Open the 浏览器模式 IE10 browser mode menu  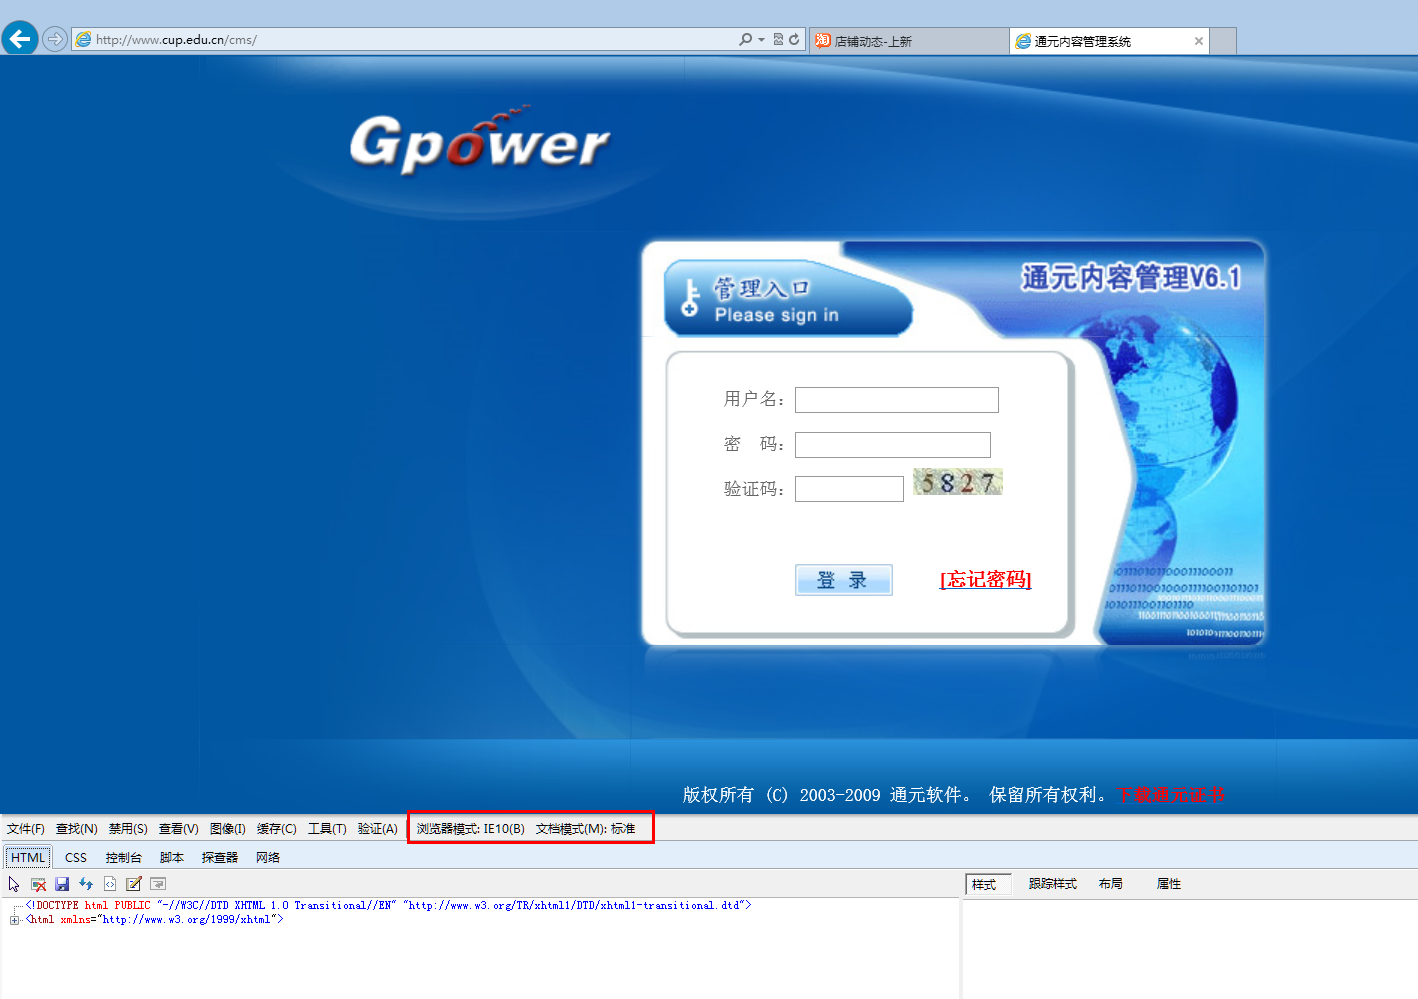click(470, 829)
